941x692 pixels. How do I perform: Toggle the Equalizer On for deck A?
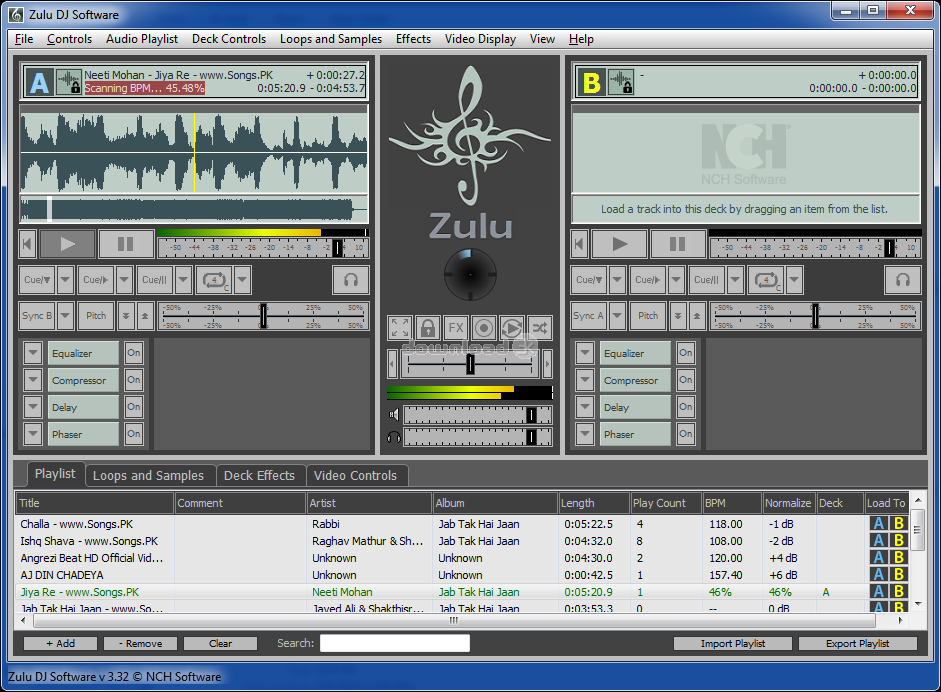(133, 353)
